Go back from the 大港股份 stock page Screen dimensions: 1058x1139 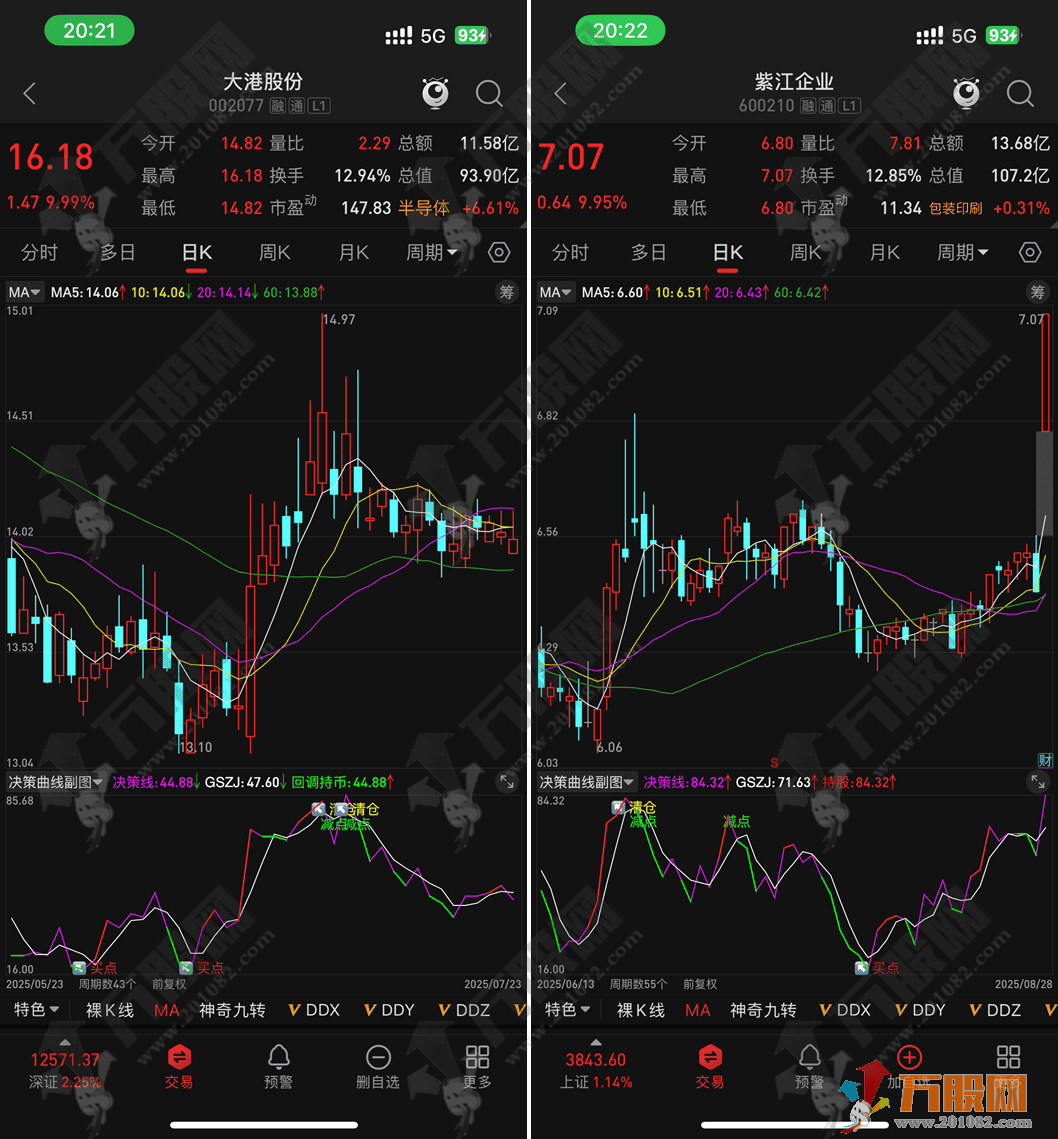(x=30, y=93)
